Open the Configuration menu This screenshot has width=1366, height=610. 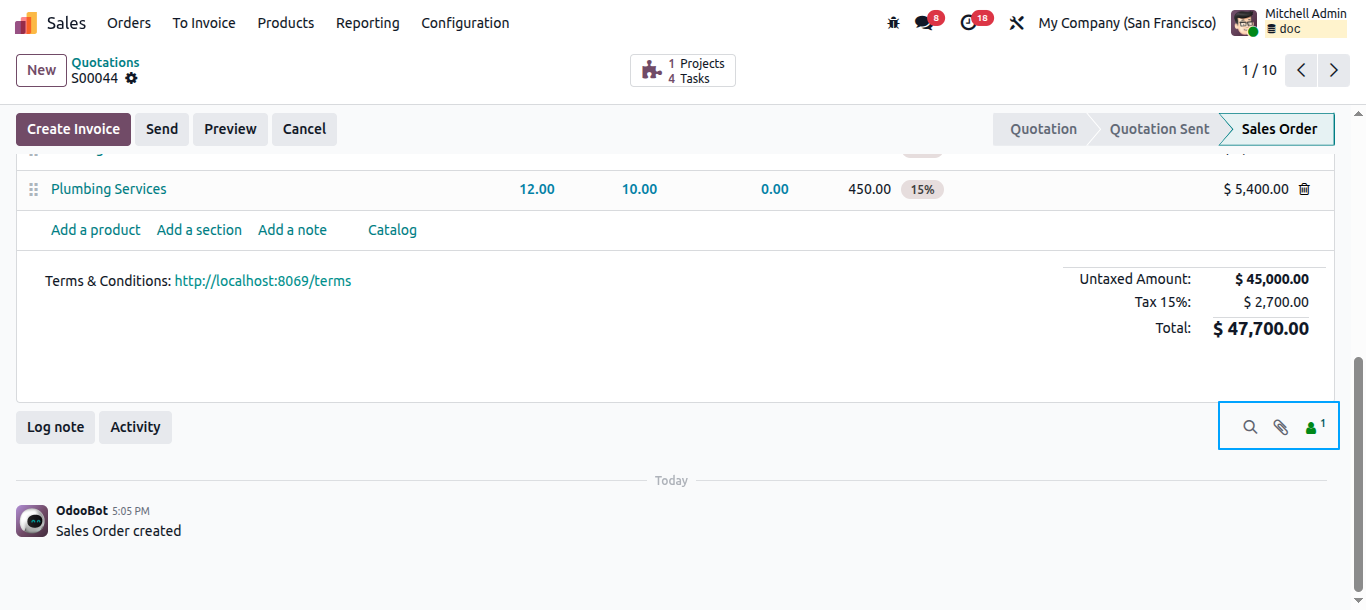tap(465, 23)
